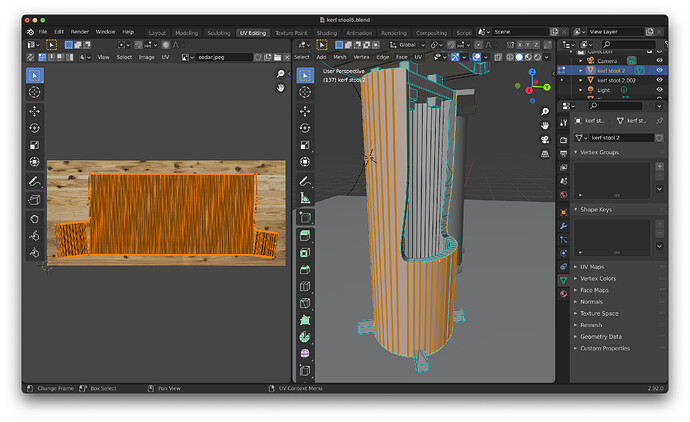Open viewport shading options dropdown arrow
Image resolution: width=690 pixels, height=422 pixels.
[x=547, y=57]
